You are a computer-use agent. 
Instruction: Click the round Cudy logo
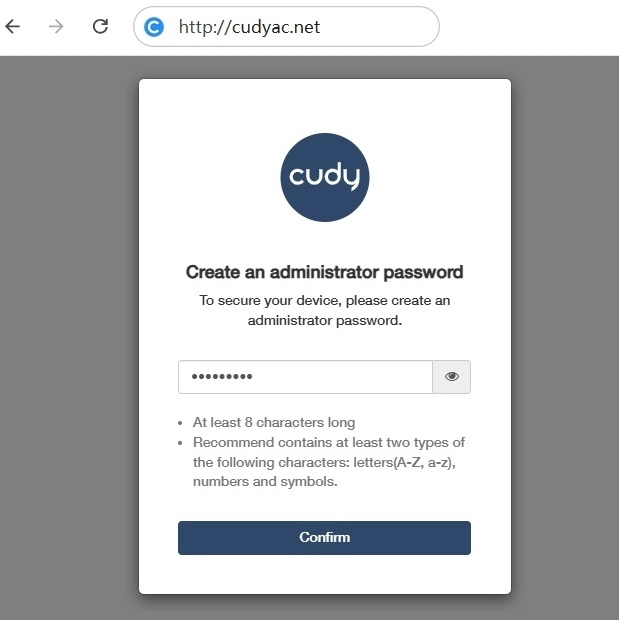[x=325, y=177]
